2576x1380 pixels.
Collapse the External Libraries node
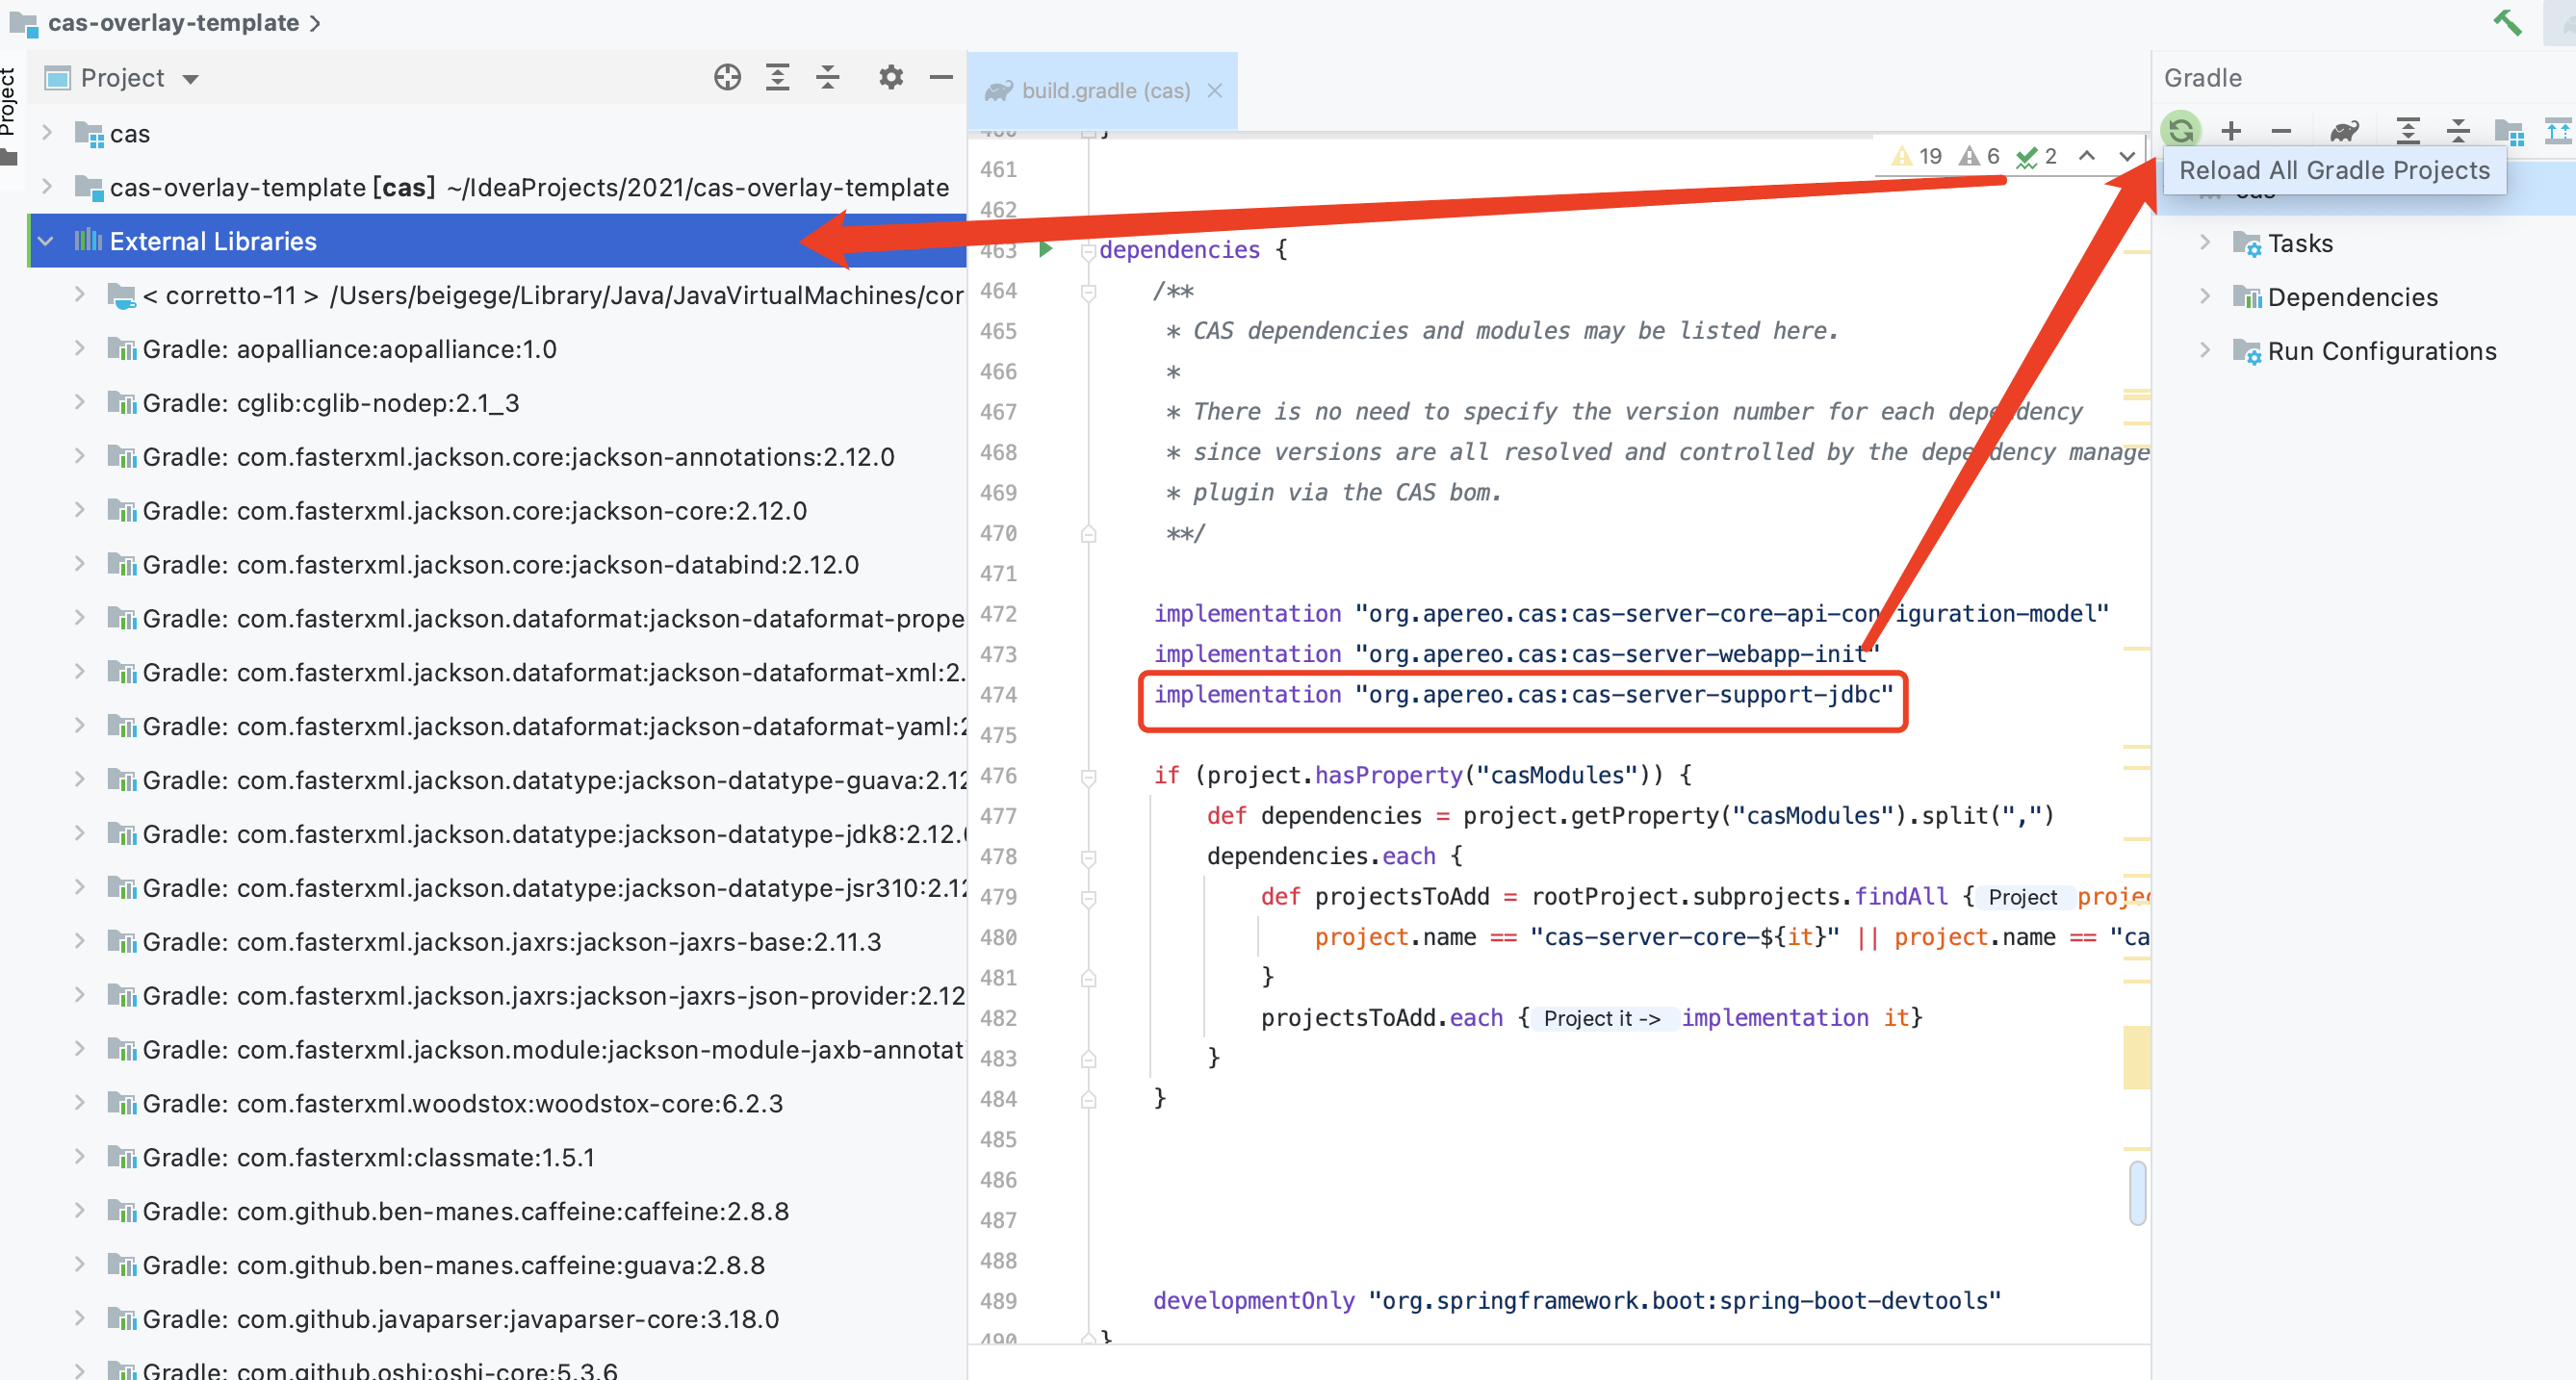coord(46,241)
